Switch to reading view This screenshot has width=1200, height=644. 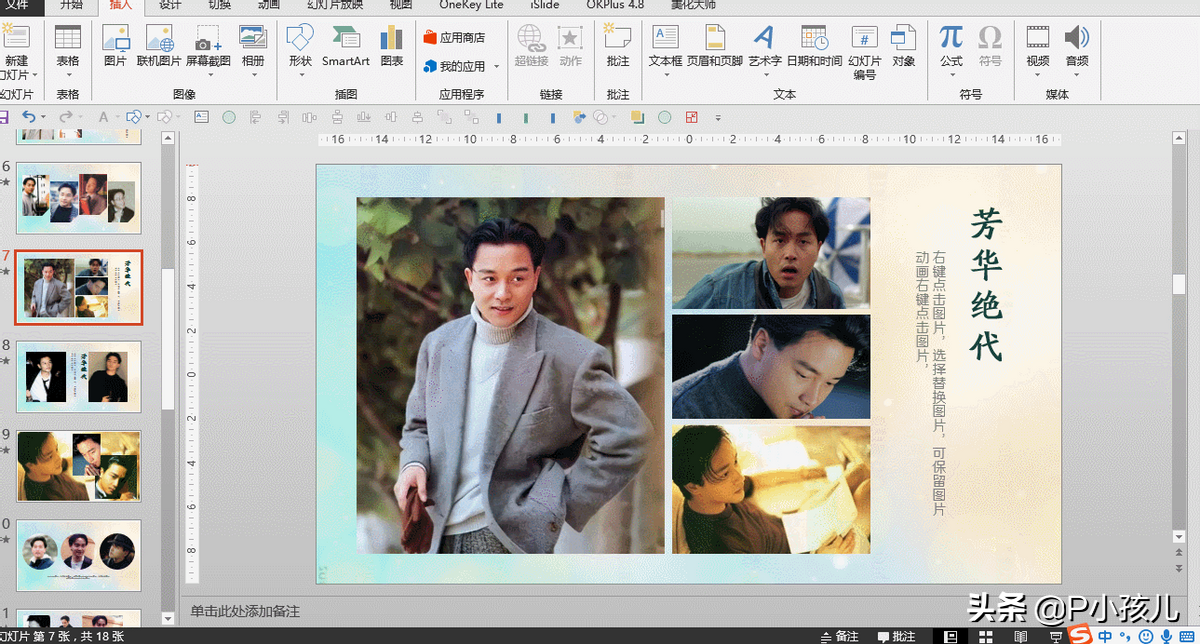click(x=1021, y=636)
